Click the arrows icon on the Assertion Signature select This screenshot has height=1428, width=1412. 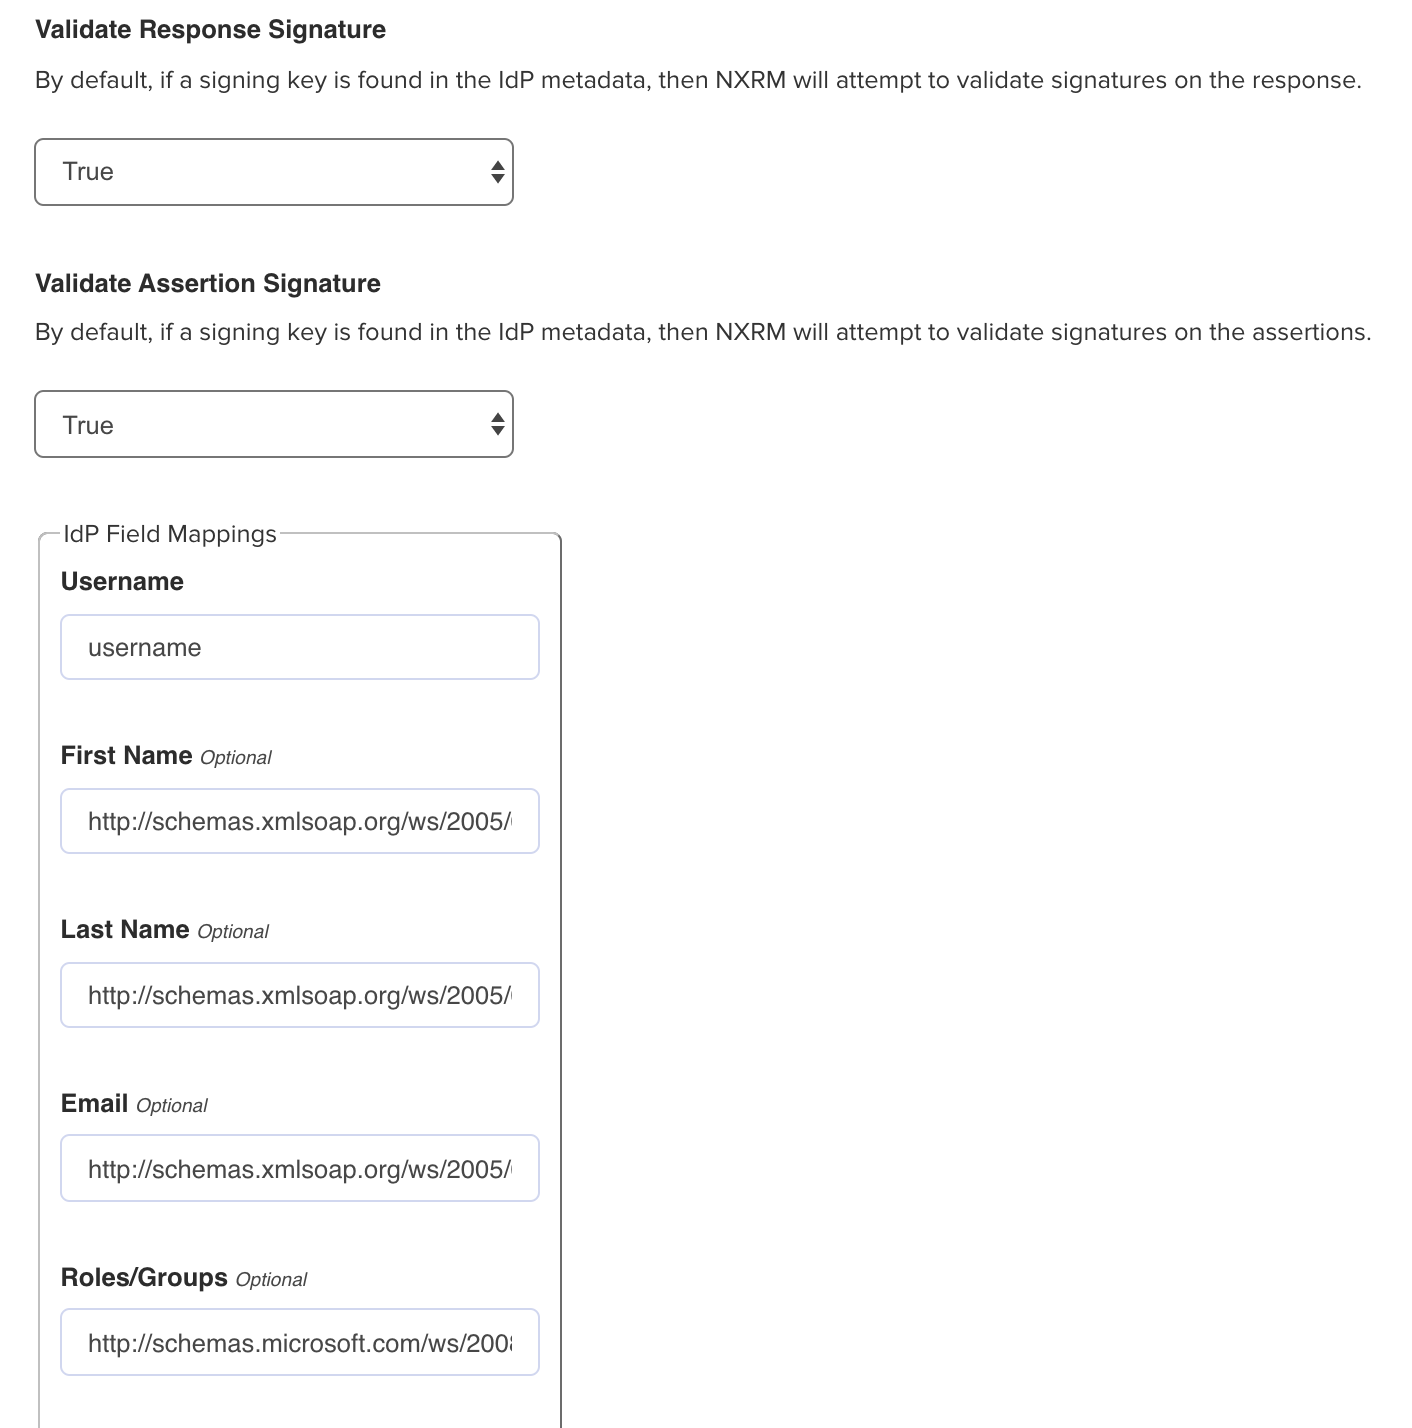tap(497, 425)
